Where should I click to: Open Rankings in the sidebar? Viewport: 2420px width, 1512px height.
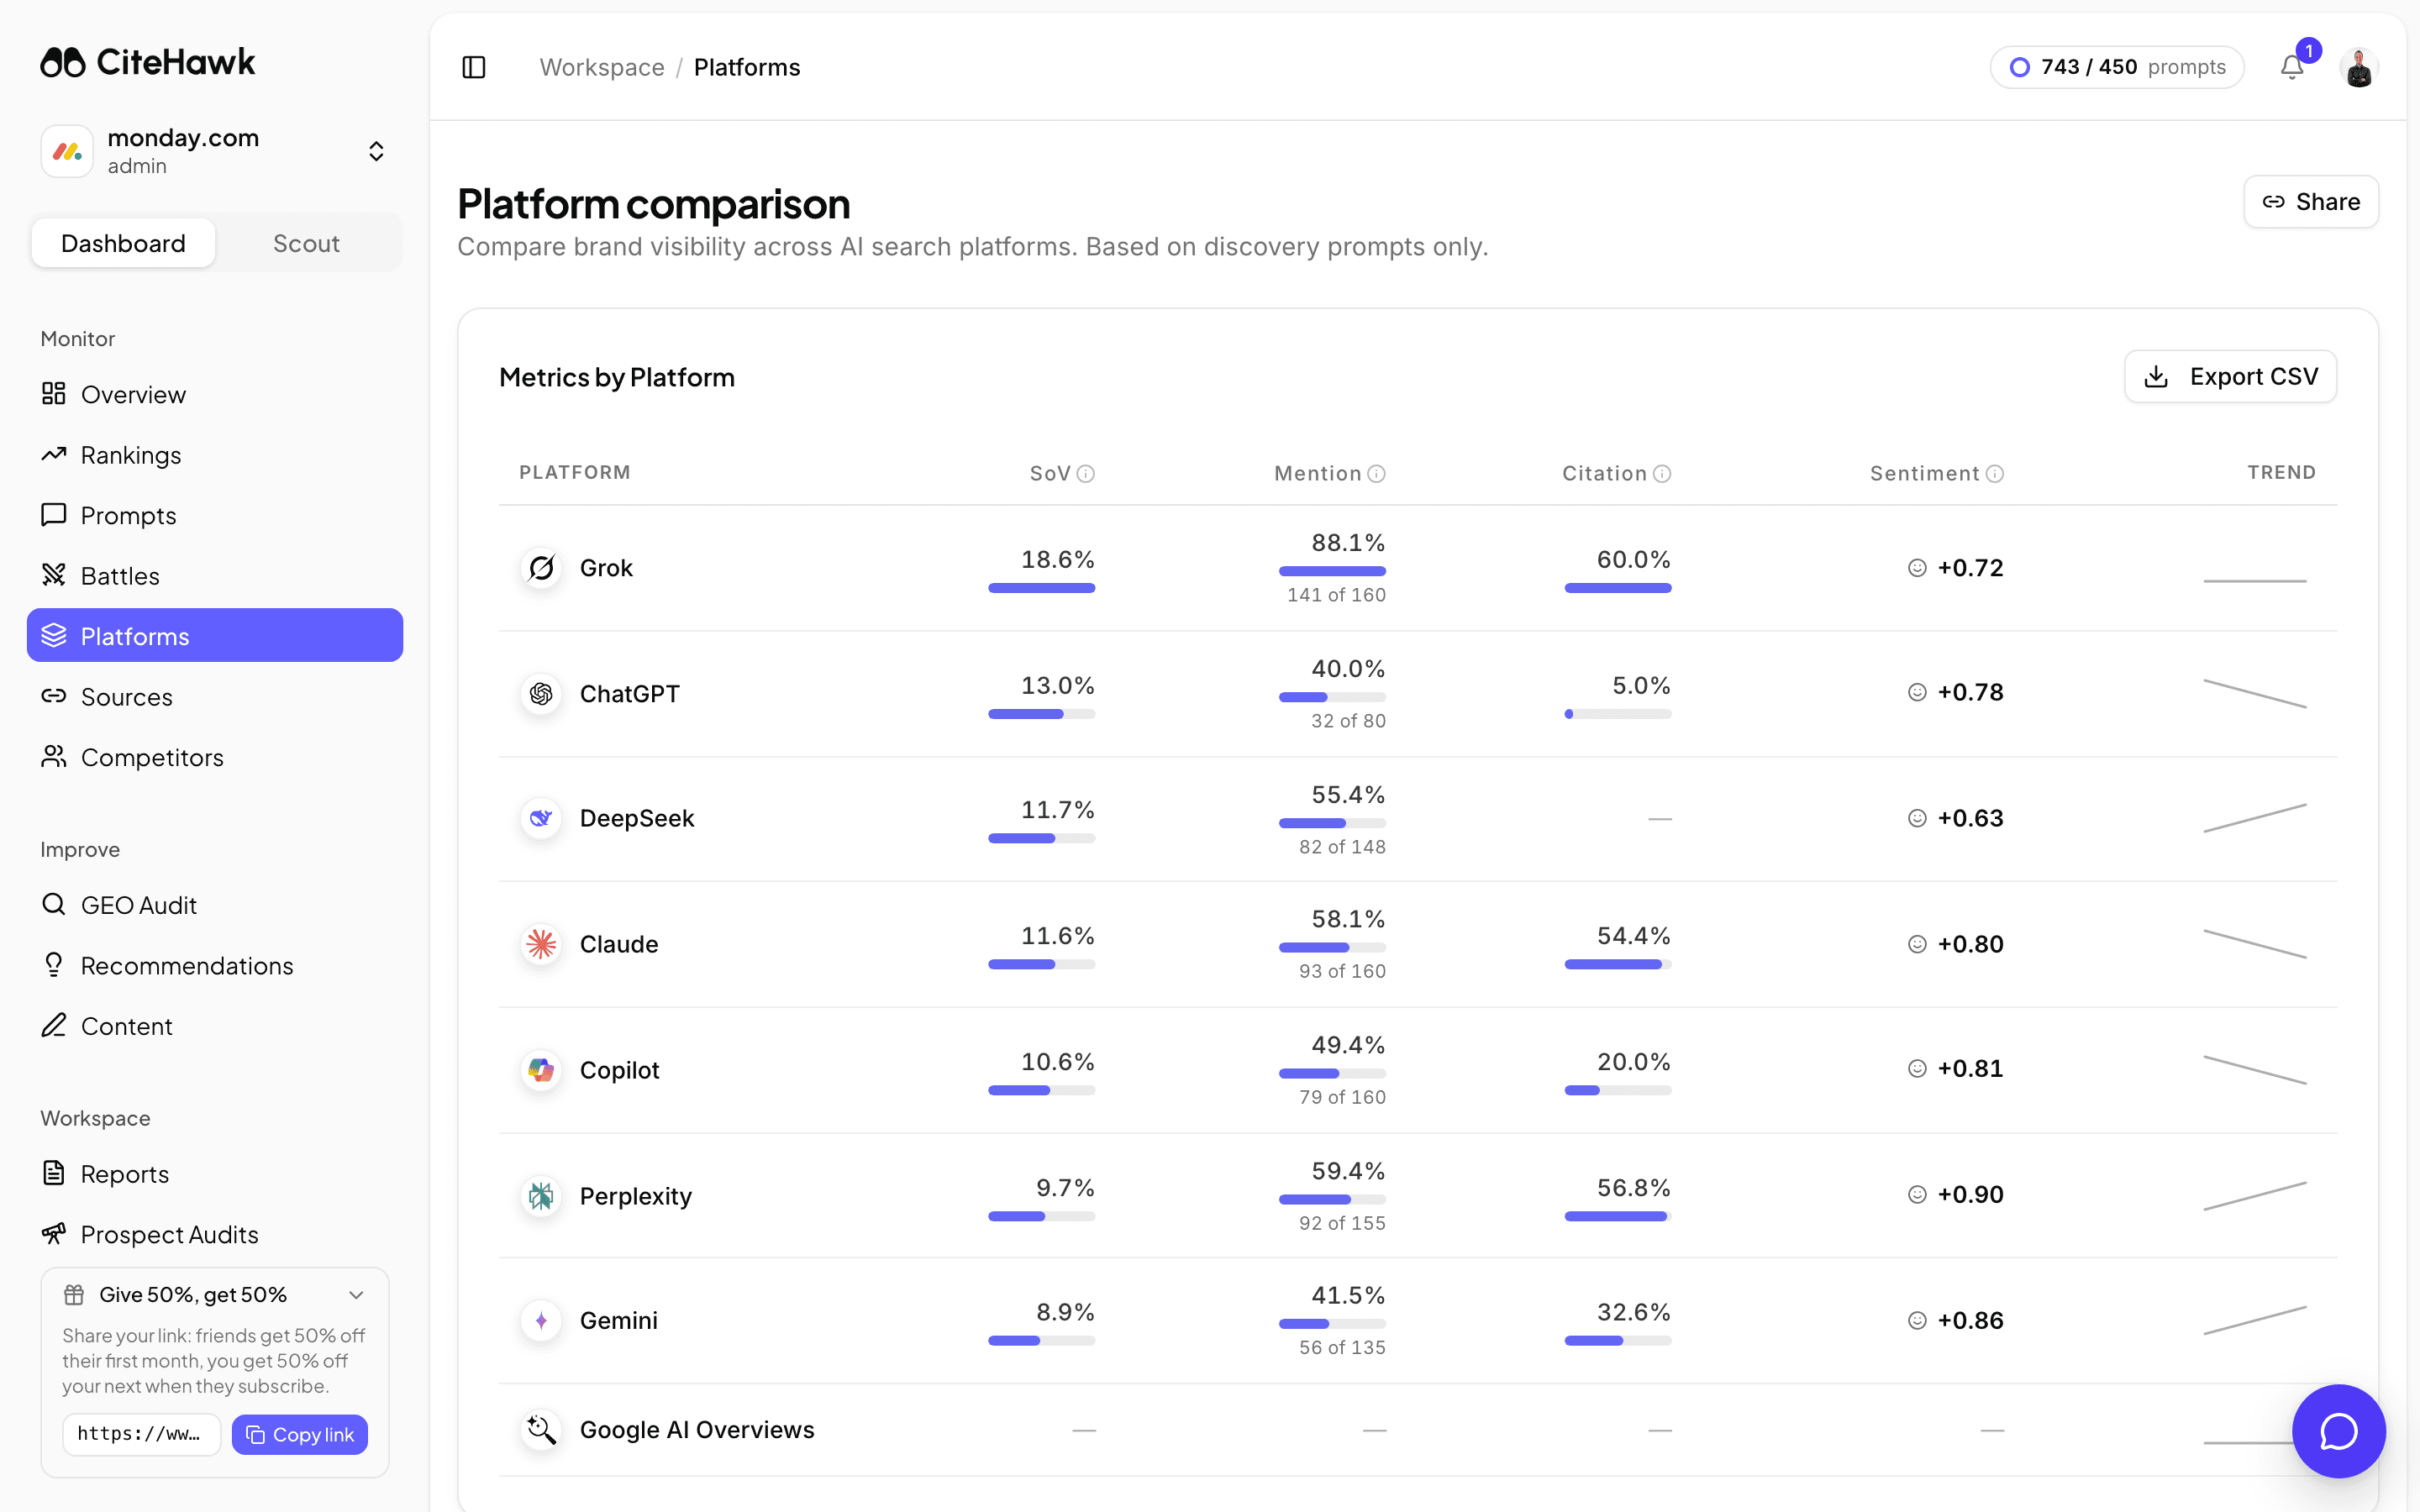tap(215, 455)
